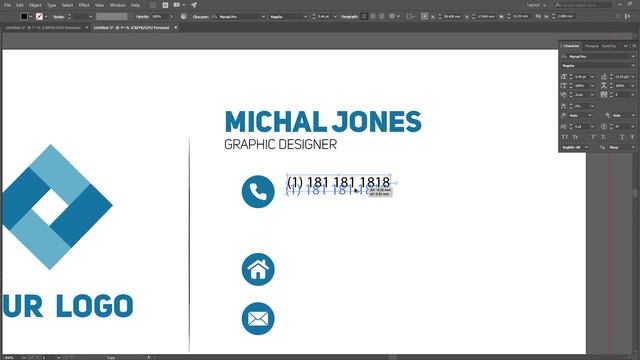
Task: Open the English: UK language dropdown
Action: point(576,147)
